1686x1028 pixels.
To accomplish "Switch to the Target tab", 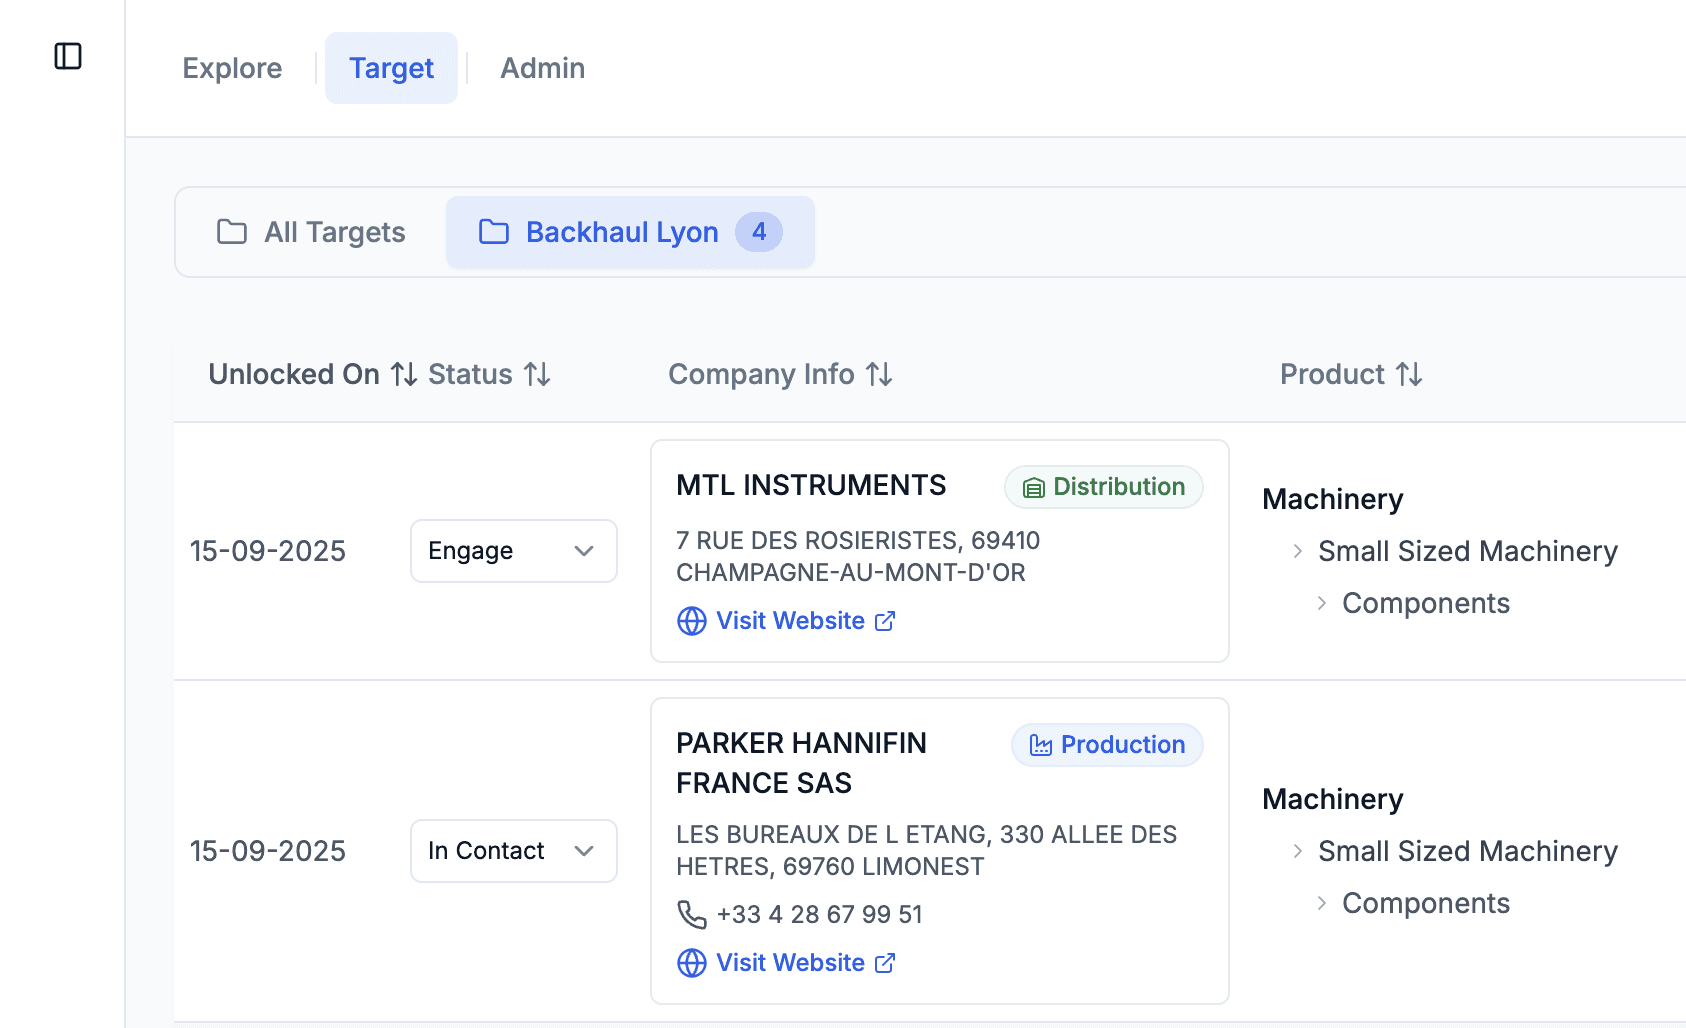I will (391, 68).
